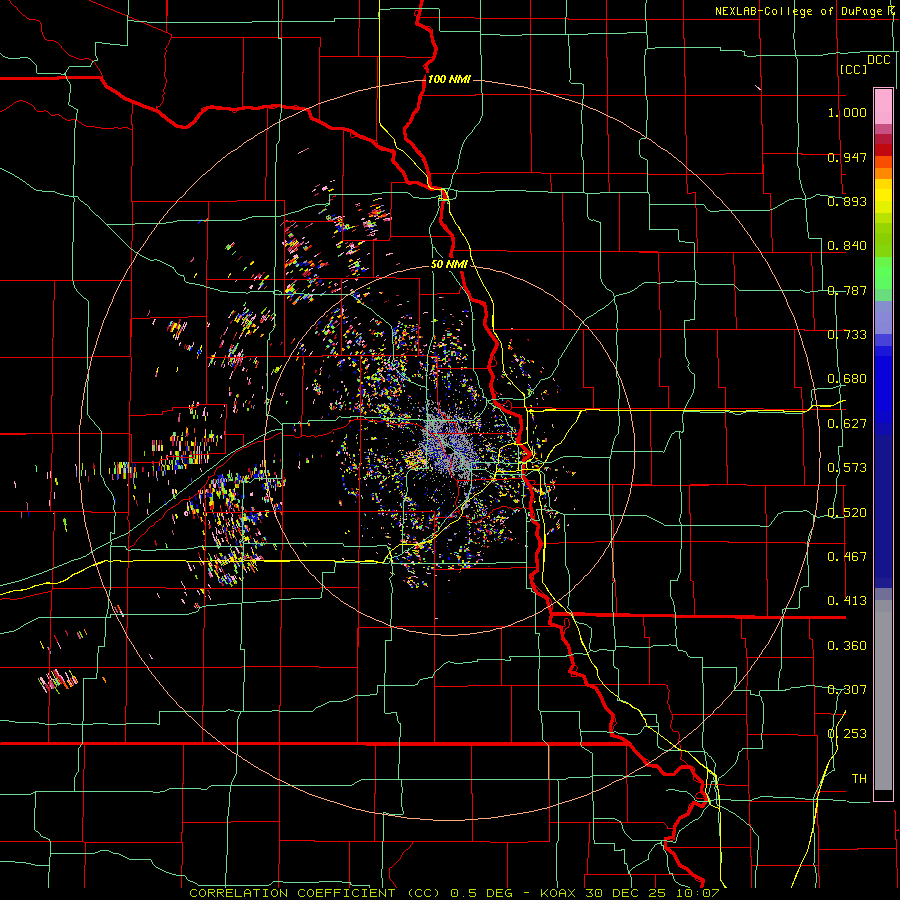The width and height of the screenshot is (900, 900).
Task: Click the bright green color bar segment
Action: [883, 273]
